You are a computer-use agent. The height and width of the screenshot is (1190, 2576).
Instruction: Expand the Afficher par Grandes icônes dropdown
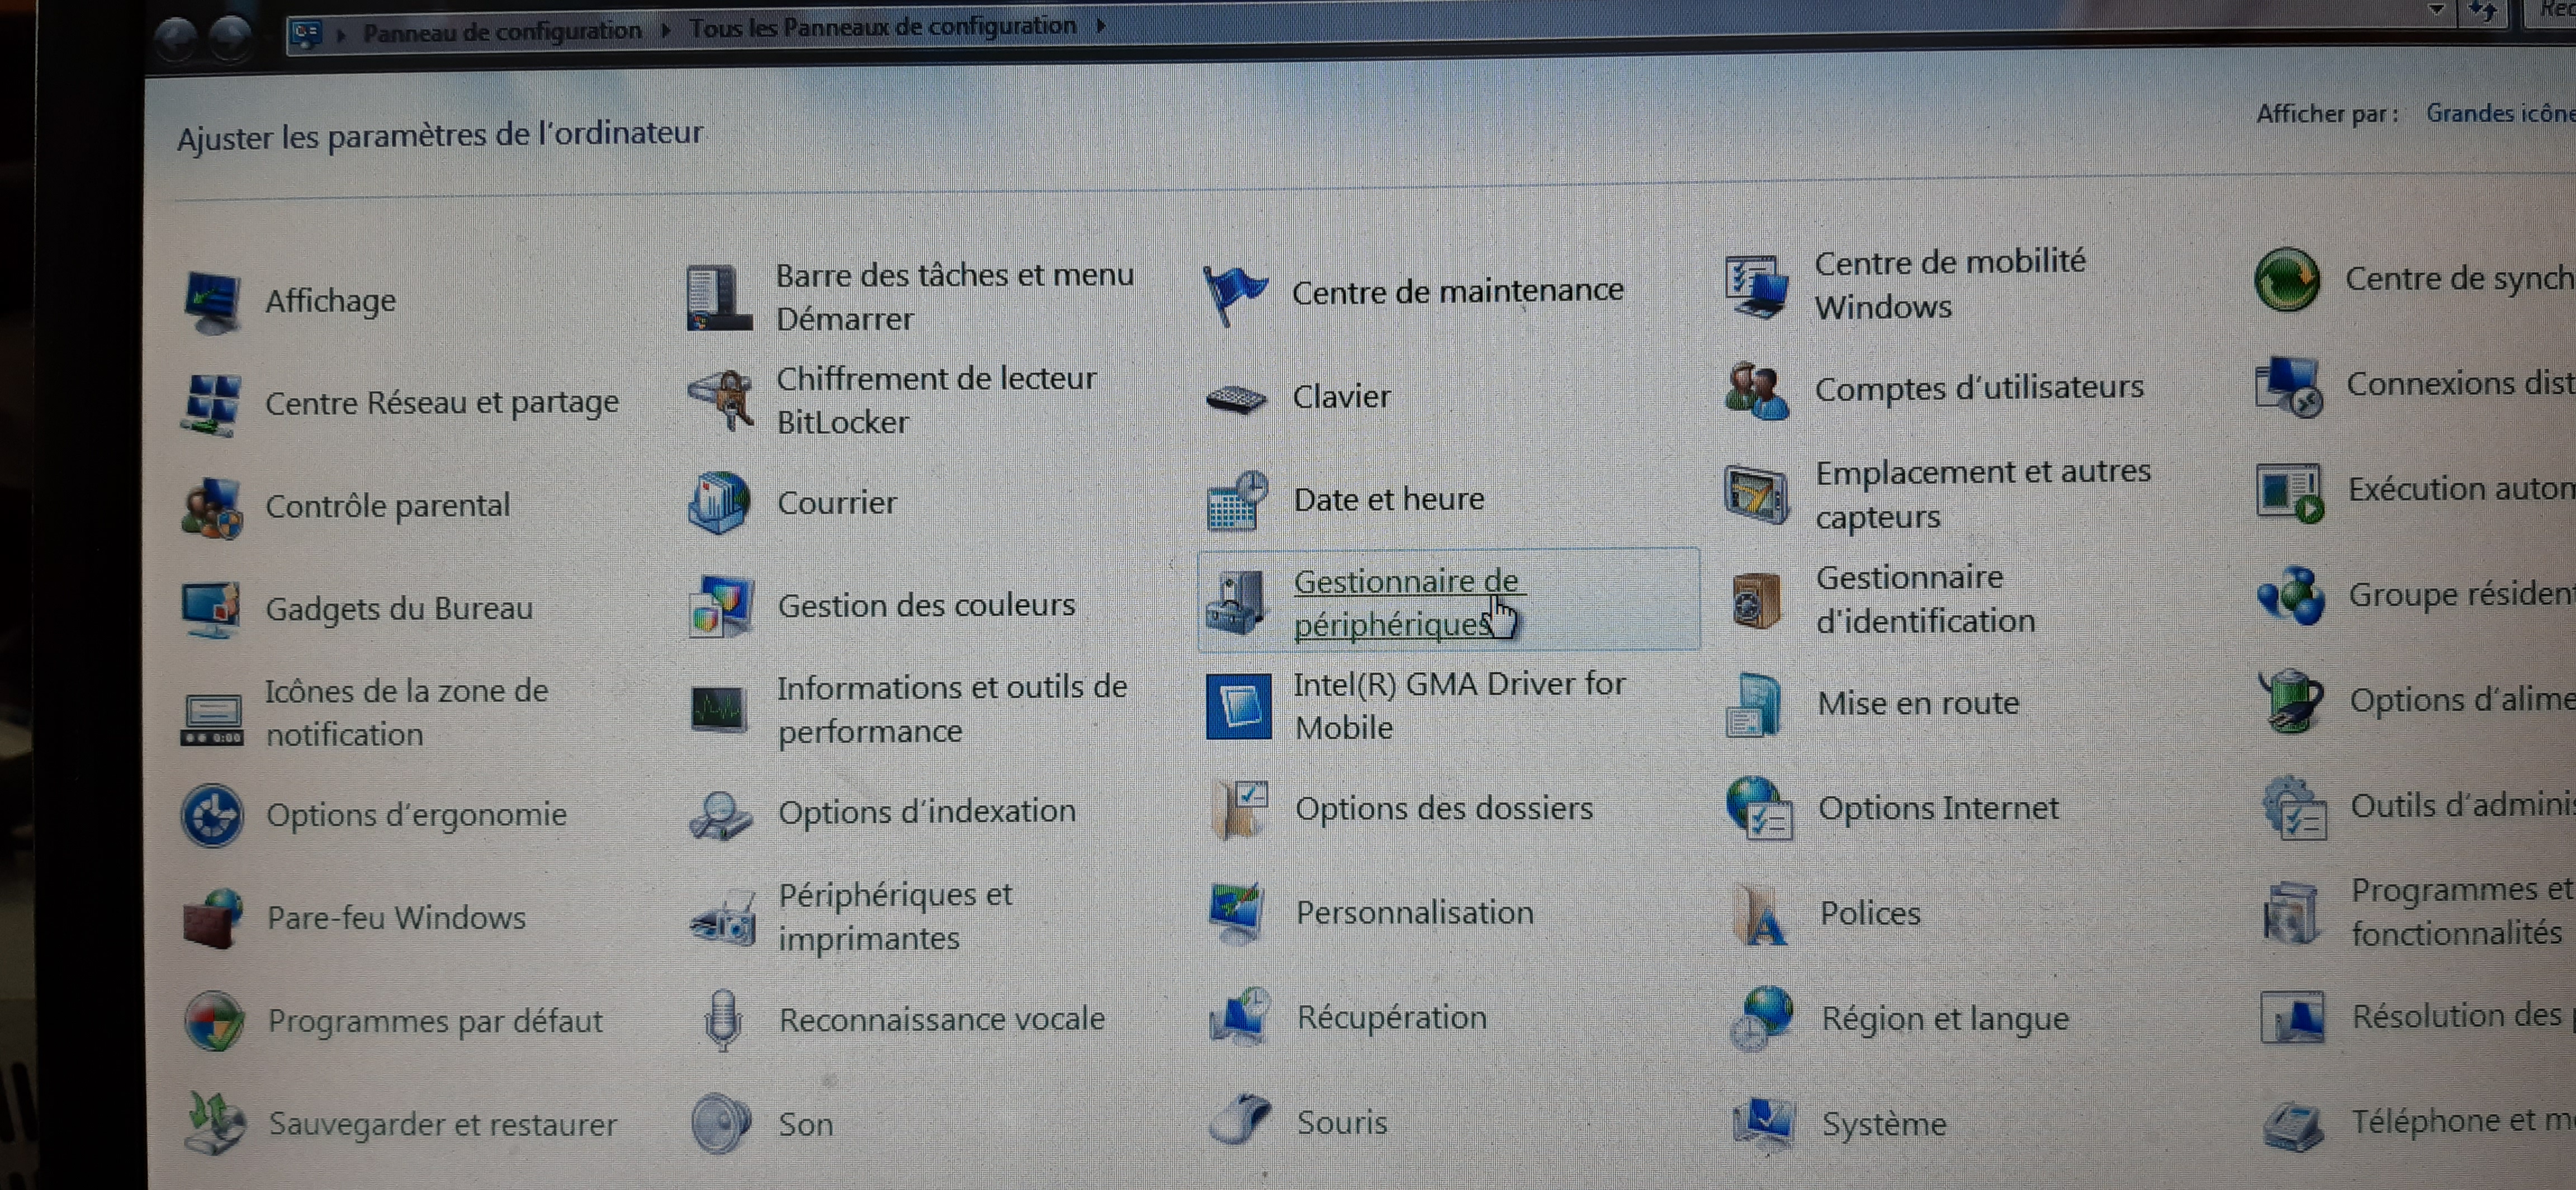pyautogui.click(x=2500, y=113)
